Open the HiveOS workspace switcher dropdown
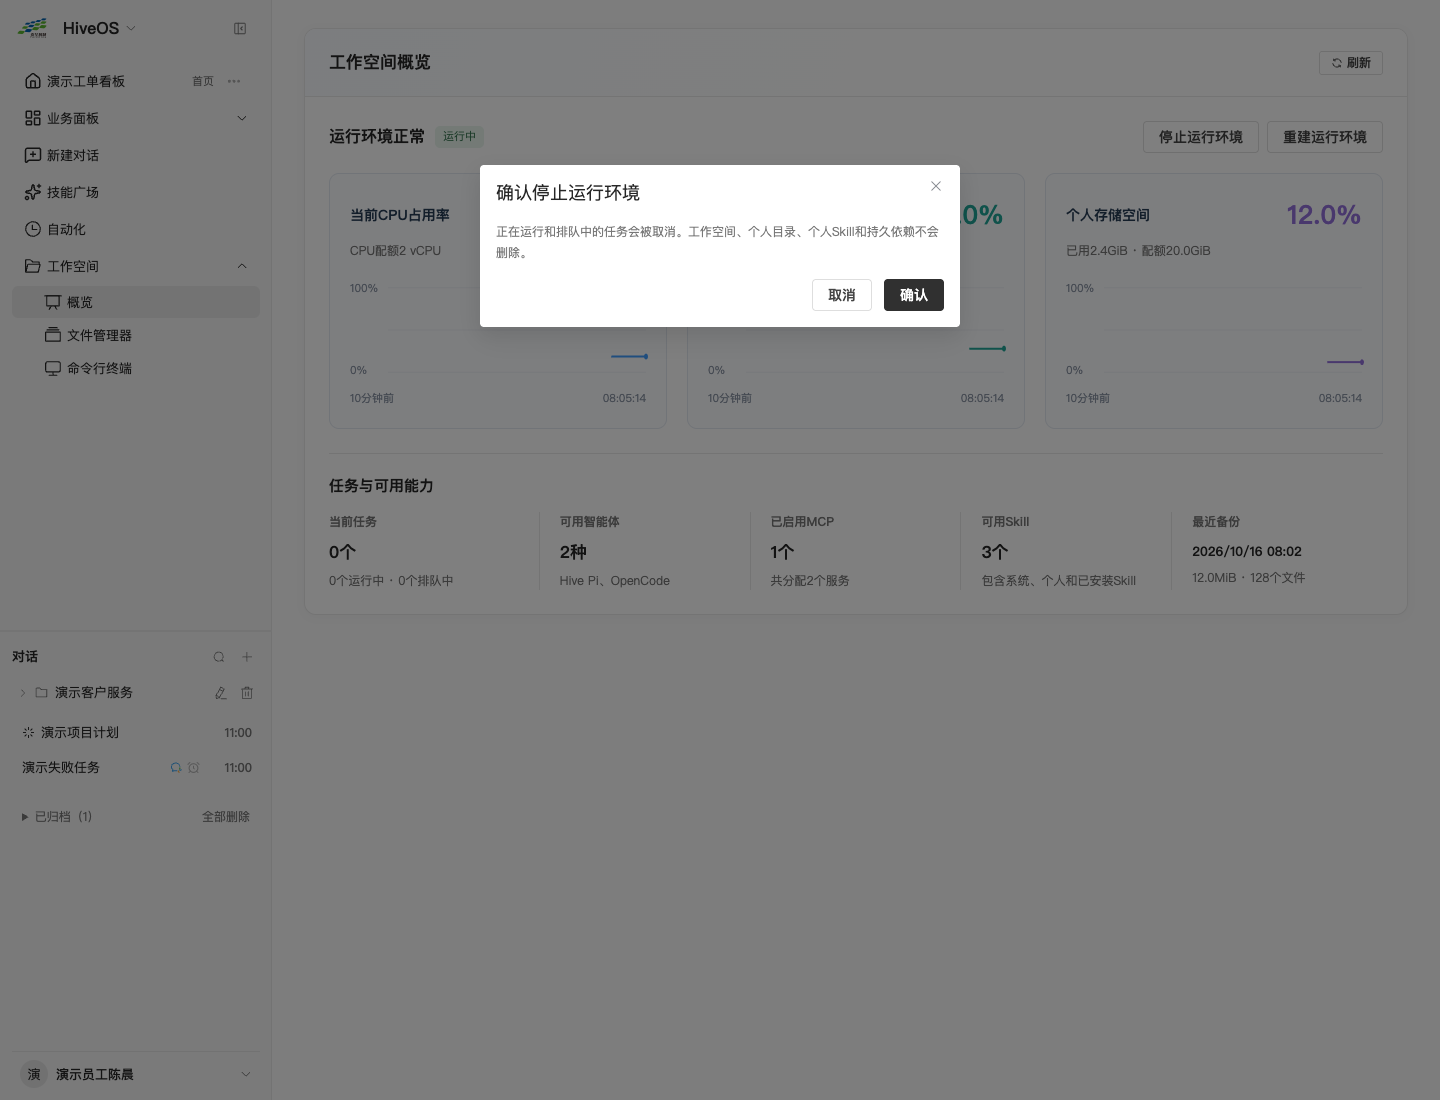This screenshot has height=1100, width=1440. (131, 28)
